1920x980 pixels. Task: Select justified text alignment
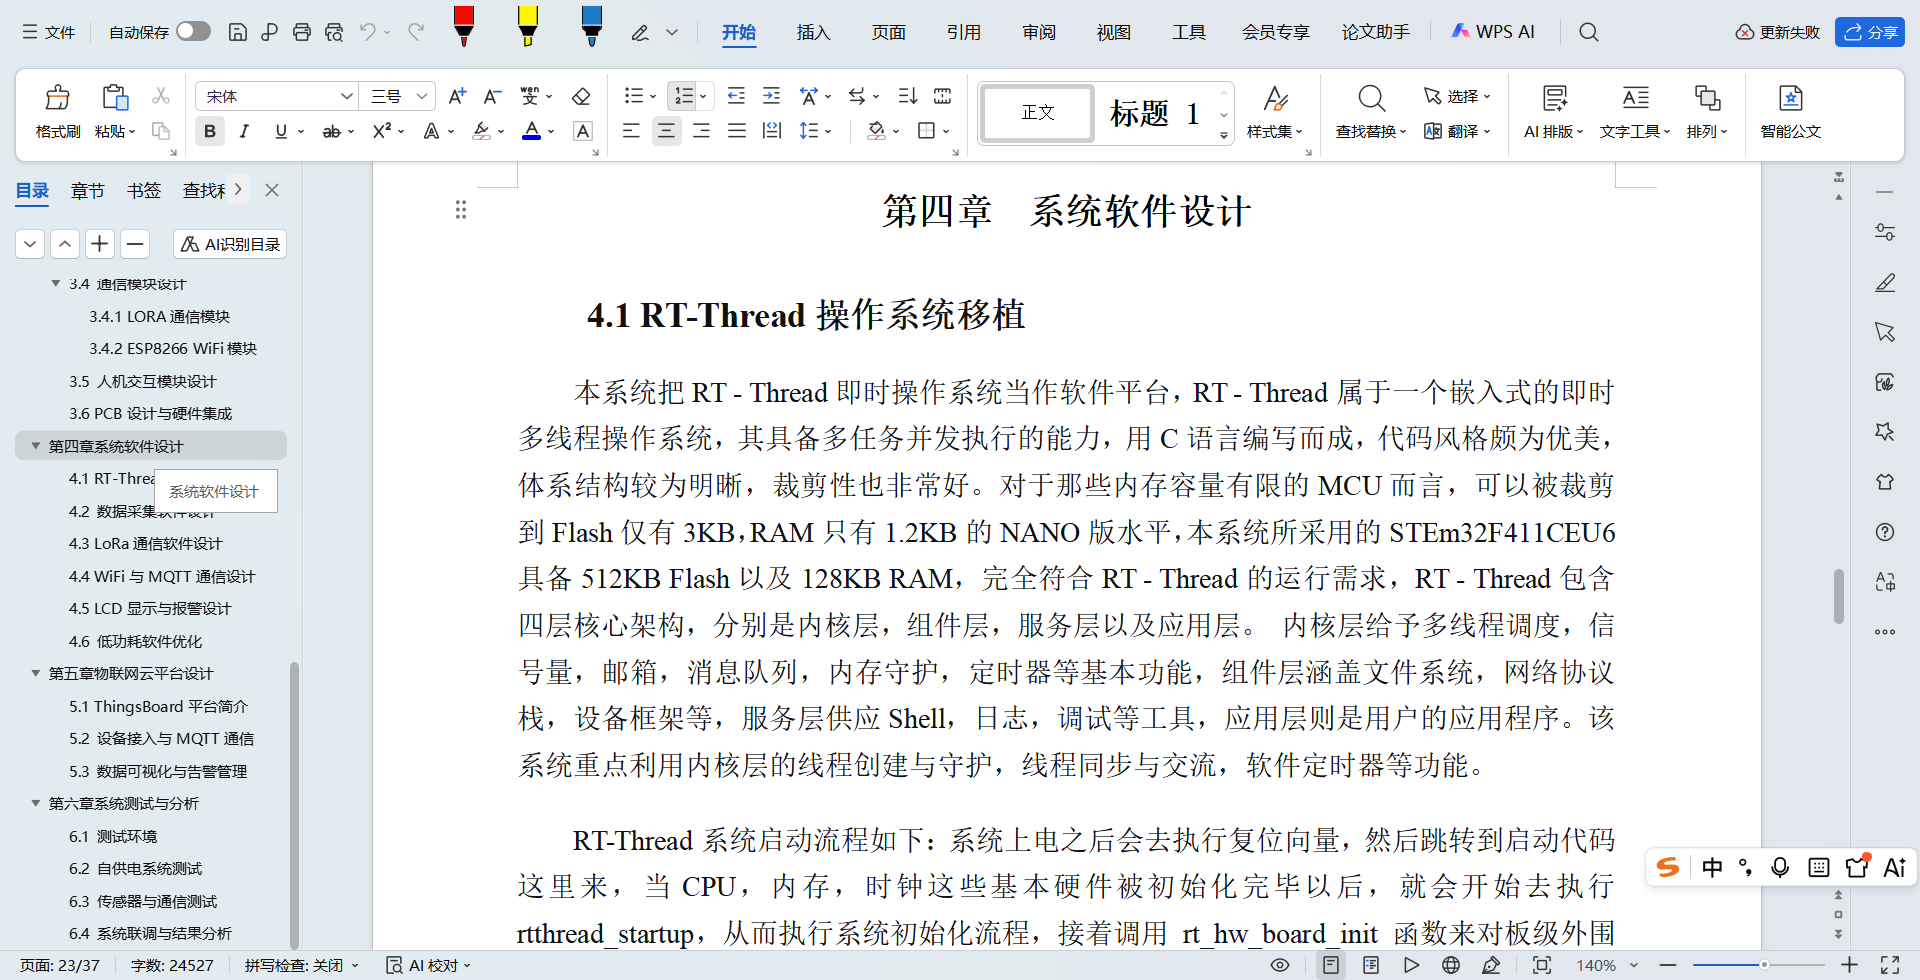click(x=737, y=131)
